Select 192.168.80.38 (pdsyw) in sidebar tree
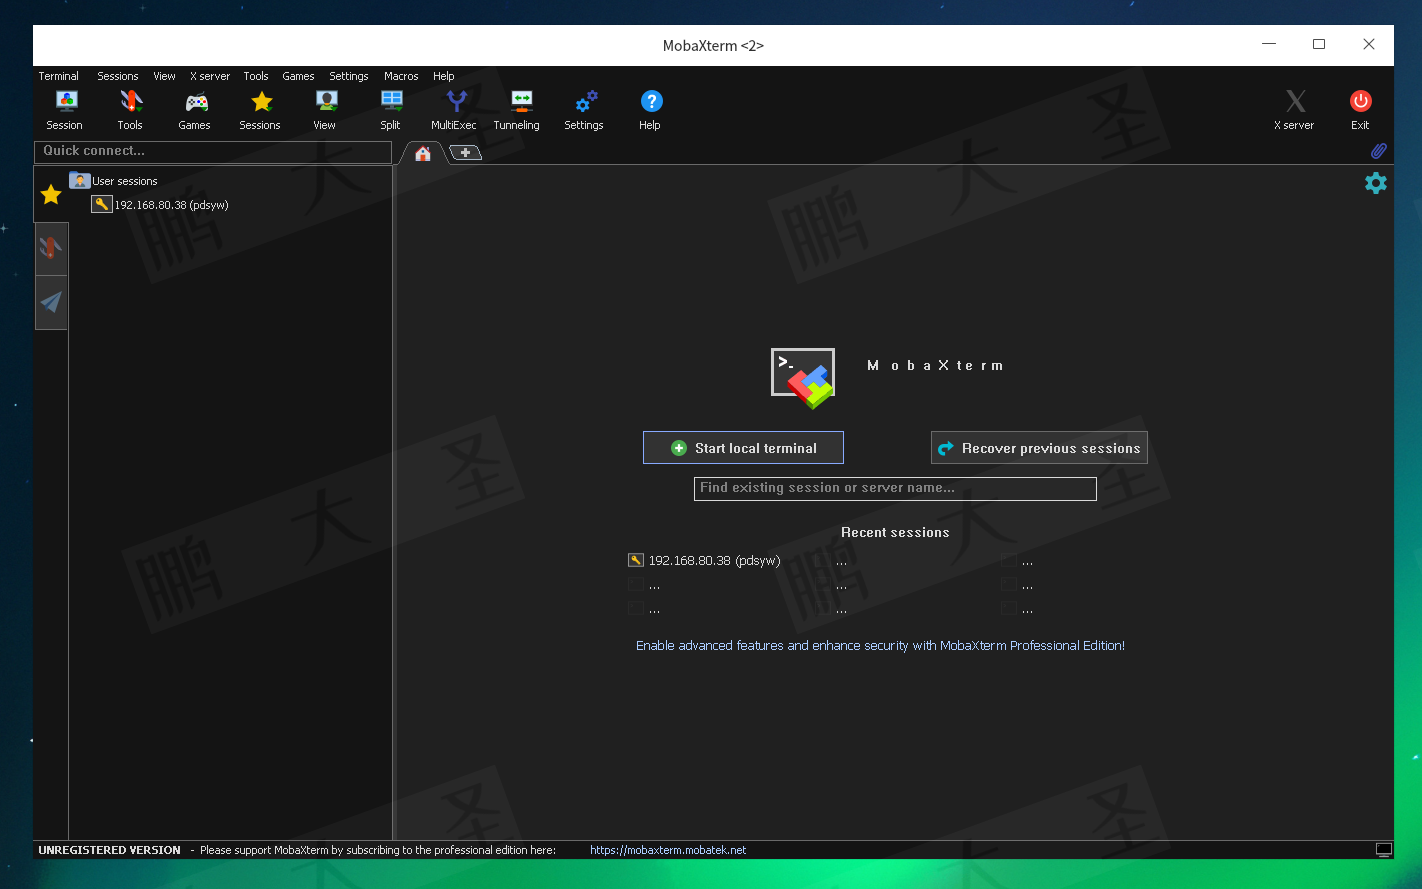 coord(160,205)
